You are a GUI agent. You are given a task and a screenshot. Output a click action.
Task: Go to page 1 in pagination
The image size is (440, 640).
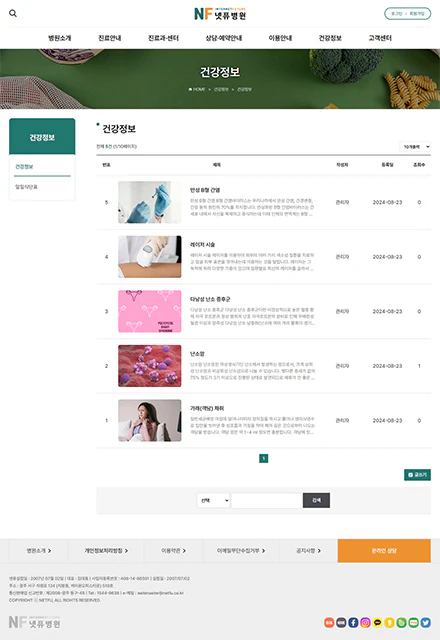coord(264,458)
